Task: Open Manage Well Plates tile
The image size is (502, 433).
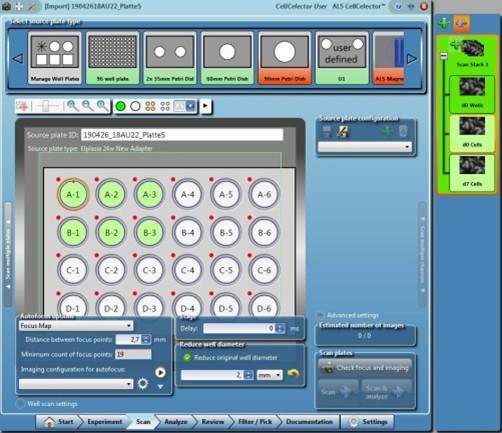Action: pos(55,58)
